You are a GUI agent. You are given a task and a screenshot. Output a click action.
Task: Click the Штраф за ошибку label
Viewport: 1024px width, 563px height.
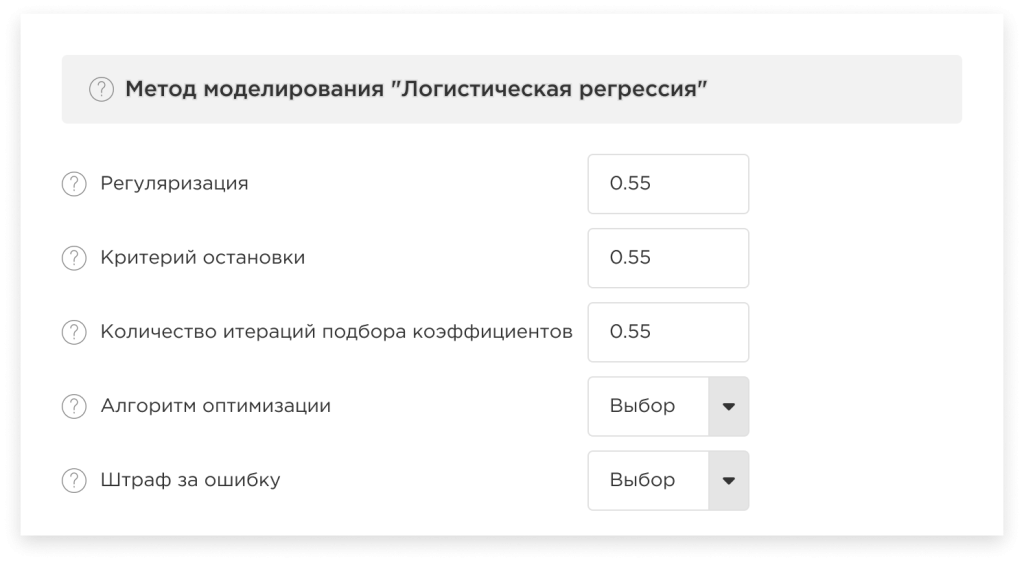(190, 480)
